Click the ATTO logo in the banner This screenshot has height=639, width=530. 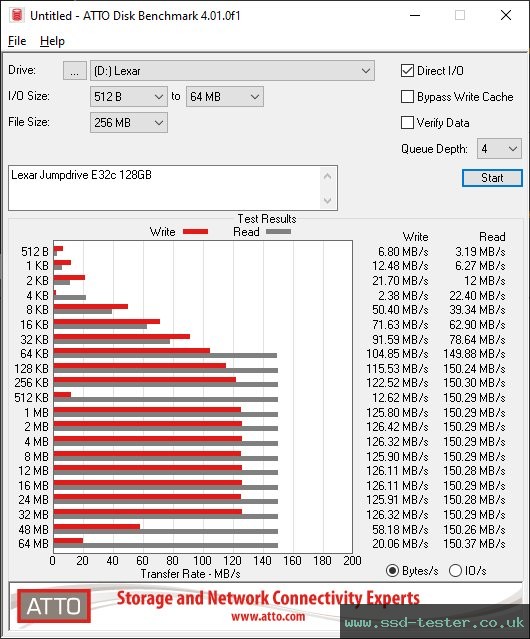(x=54, y=606)
